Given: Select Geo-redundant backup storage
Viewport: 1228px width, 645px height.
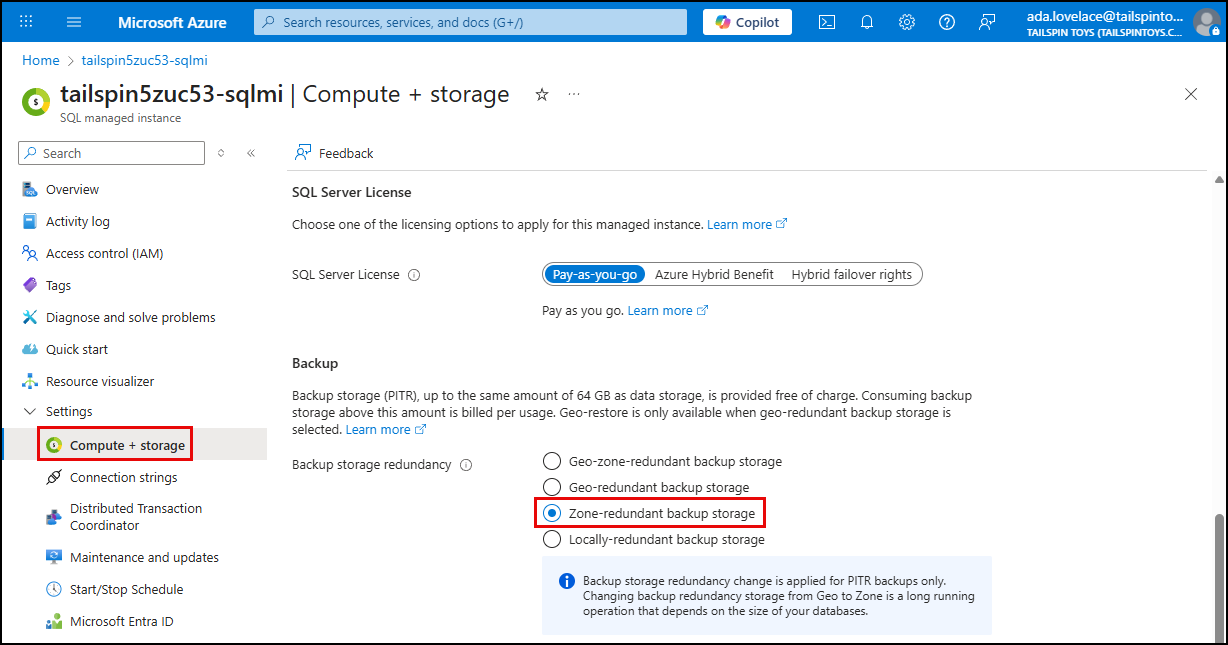Looking at the screenshot, I should 551,487.
